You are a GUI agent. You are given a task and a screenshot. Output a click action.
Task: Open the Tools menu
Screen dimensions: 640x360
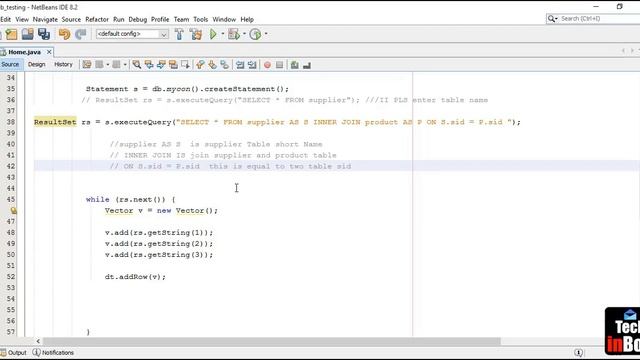tap(200, 19)
